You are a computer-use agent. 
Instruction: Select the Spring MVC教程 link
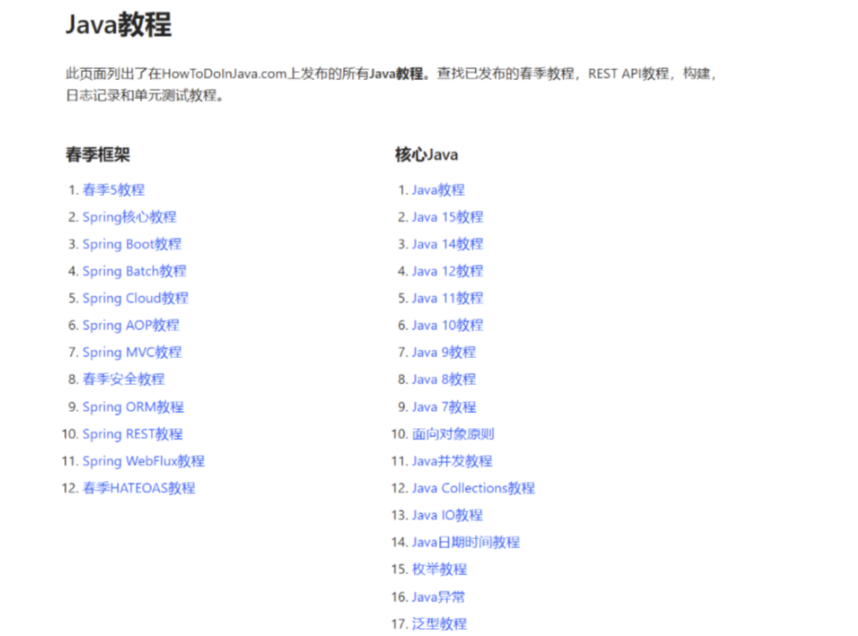(132, 352)
